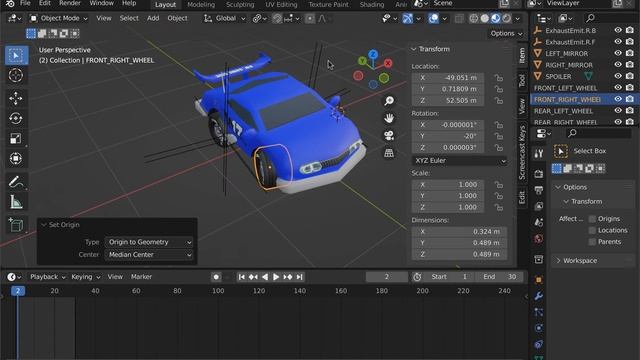The image size is (640, 360).
Task: Jump to the timeline start frame
Action: click(242, 277)
